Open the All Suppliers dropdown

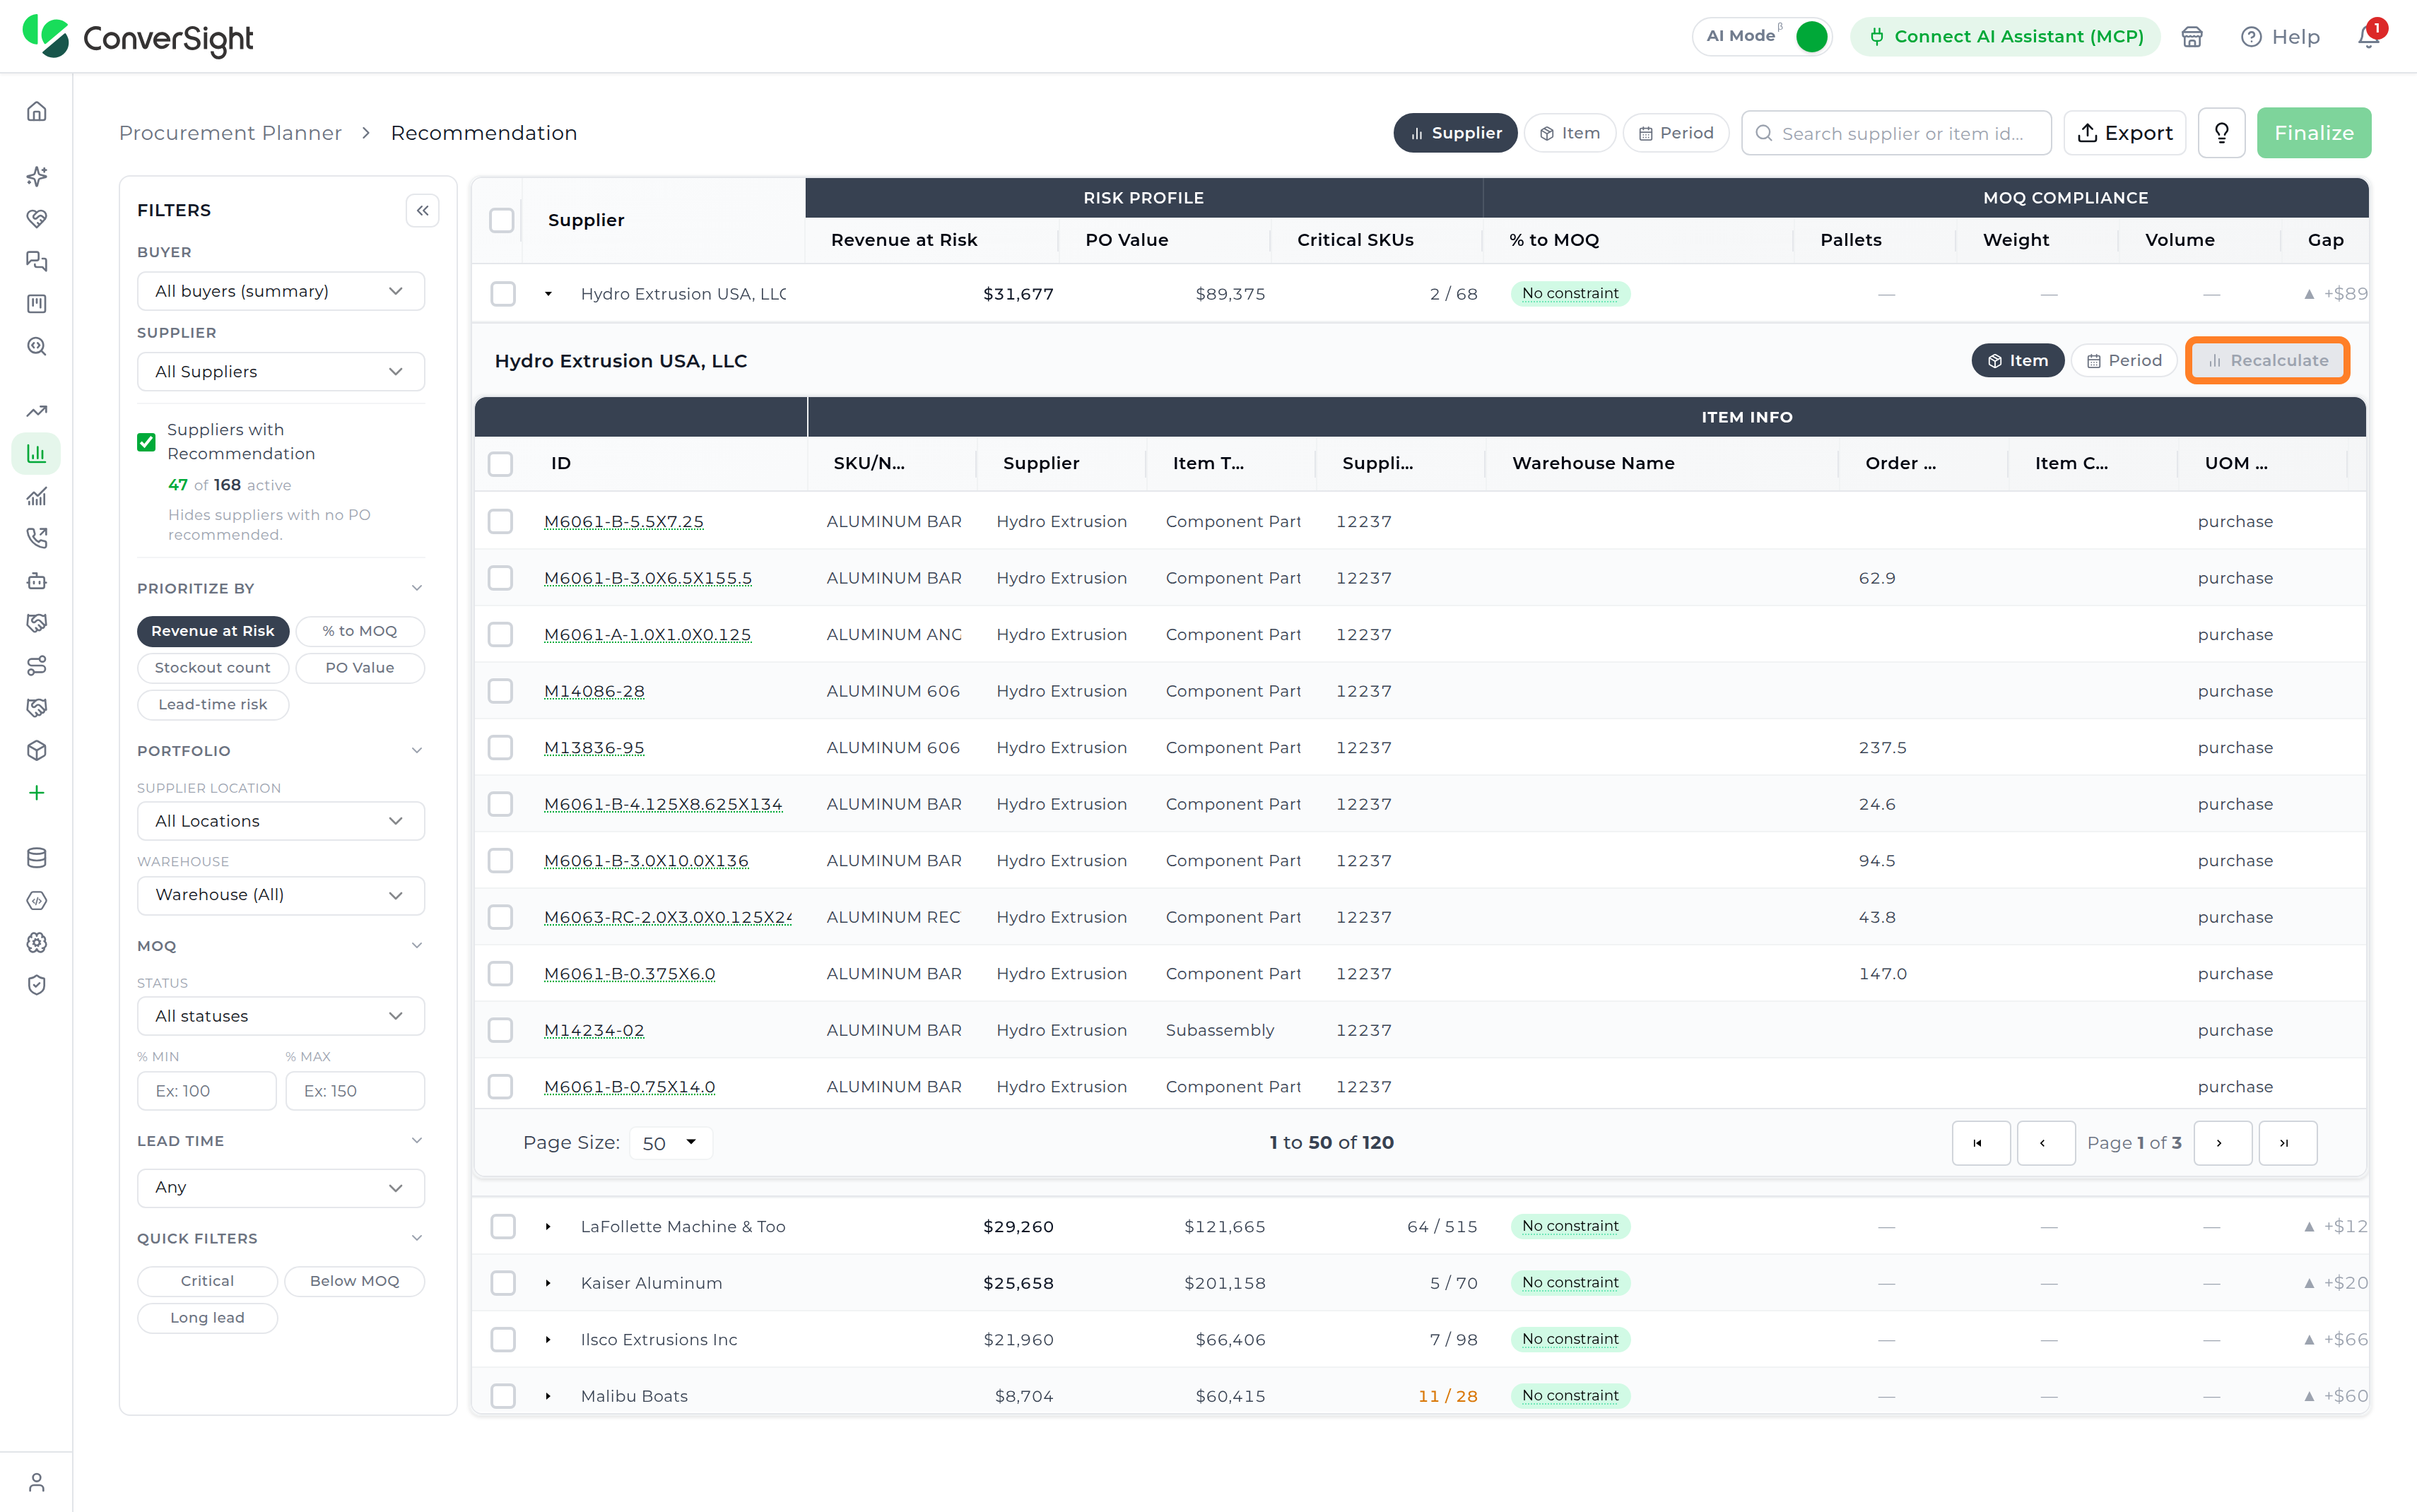pyautogui.click(x=281, y=372)
